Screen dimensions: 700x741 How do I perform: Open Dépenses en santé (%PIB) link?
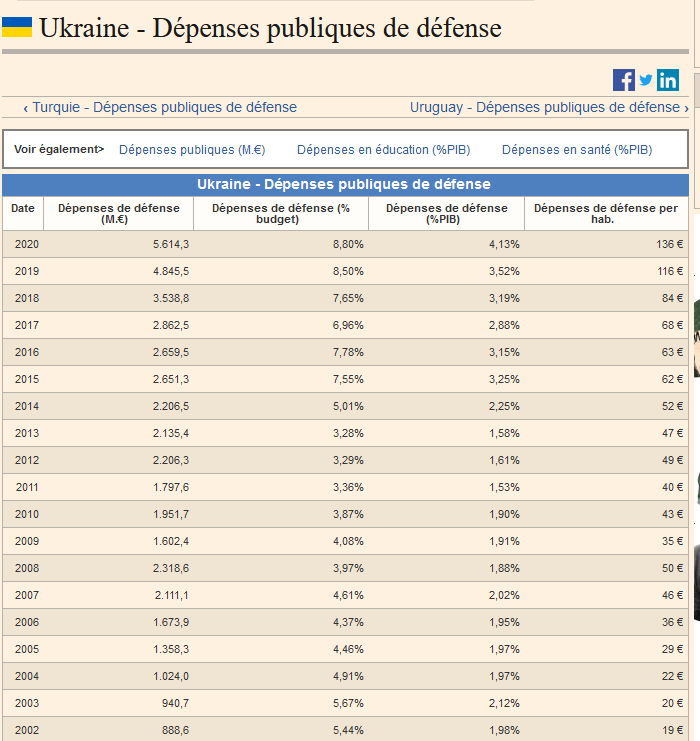tap(577, 150)
